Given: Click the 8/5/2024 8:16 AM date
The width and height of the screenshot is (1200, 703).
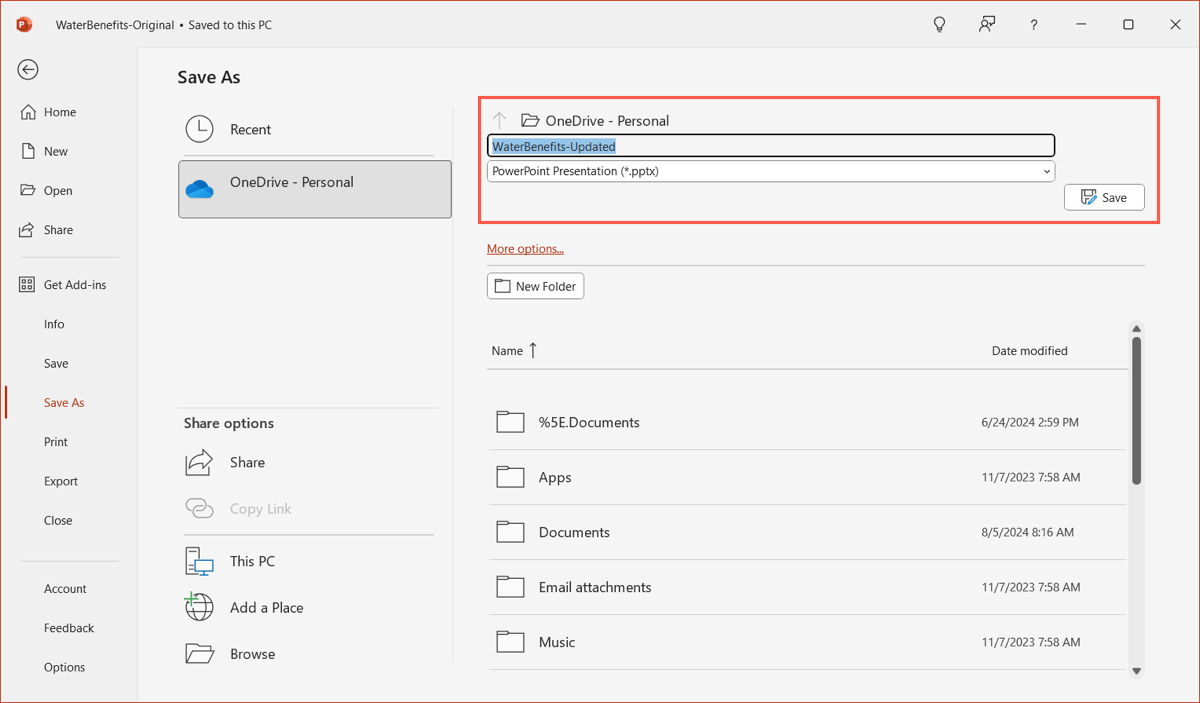Looking at the screenshot, I should click(1027, 533).
